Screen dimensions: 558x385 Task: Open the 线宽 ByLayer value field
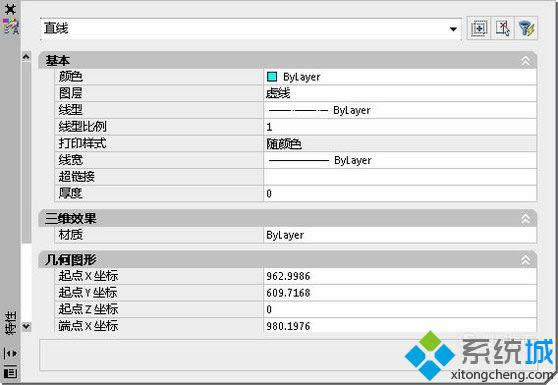click(x=400, y=160)
